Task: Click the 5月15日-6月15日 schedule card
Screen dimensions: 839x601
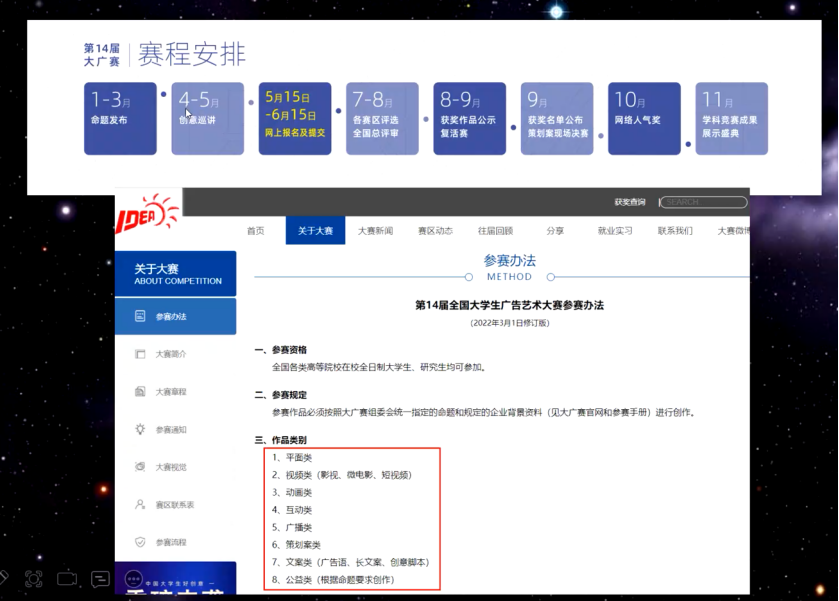Action: (295, 118)
